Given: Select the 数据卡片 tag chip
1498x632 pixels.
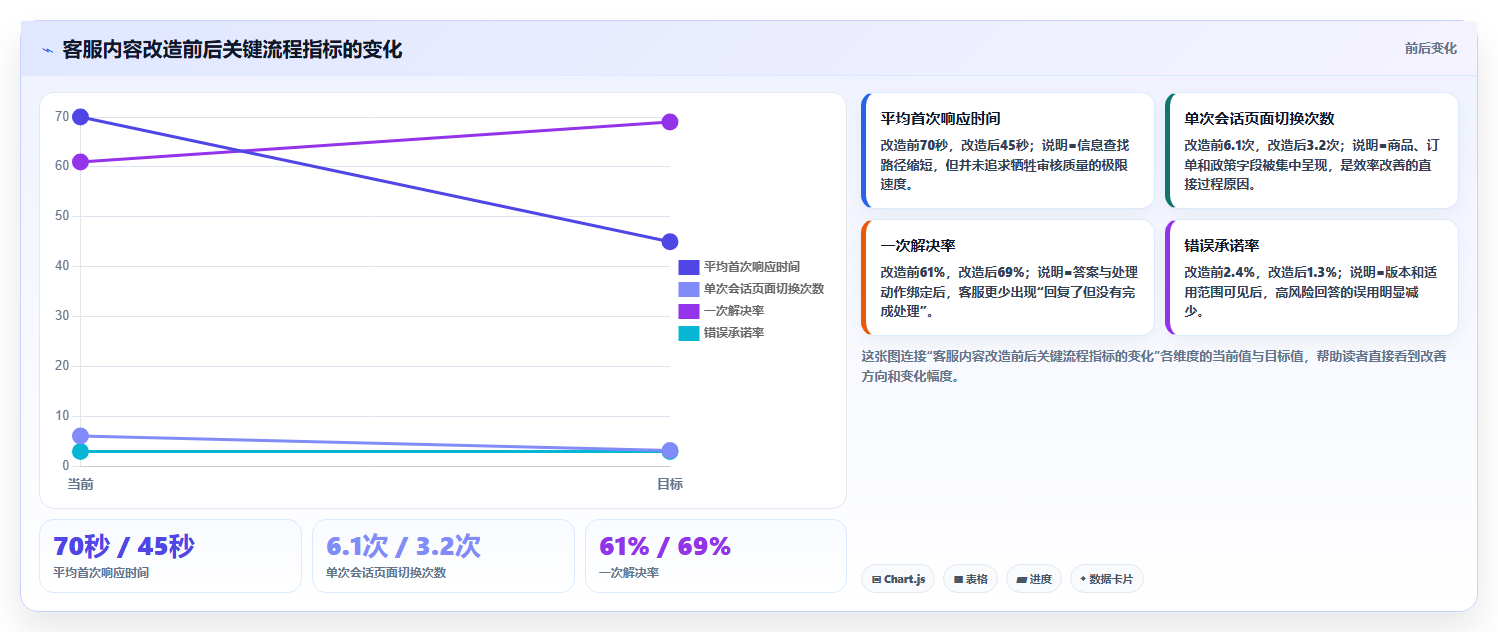Looking at the screenshot, I should (1106, 579).
